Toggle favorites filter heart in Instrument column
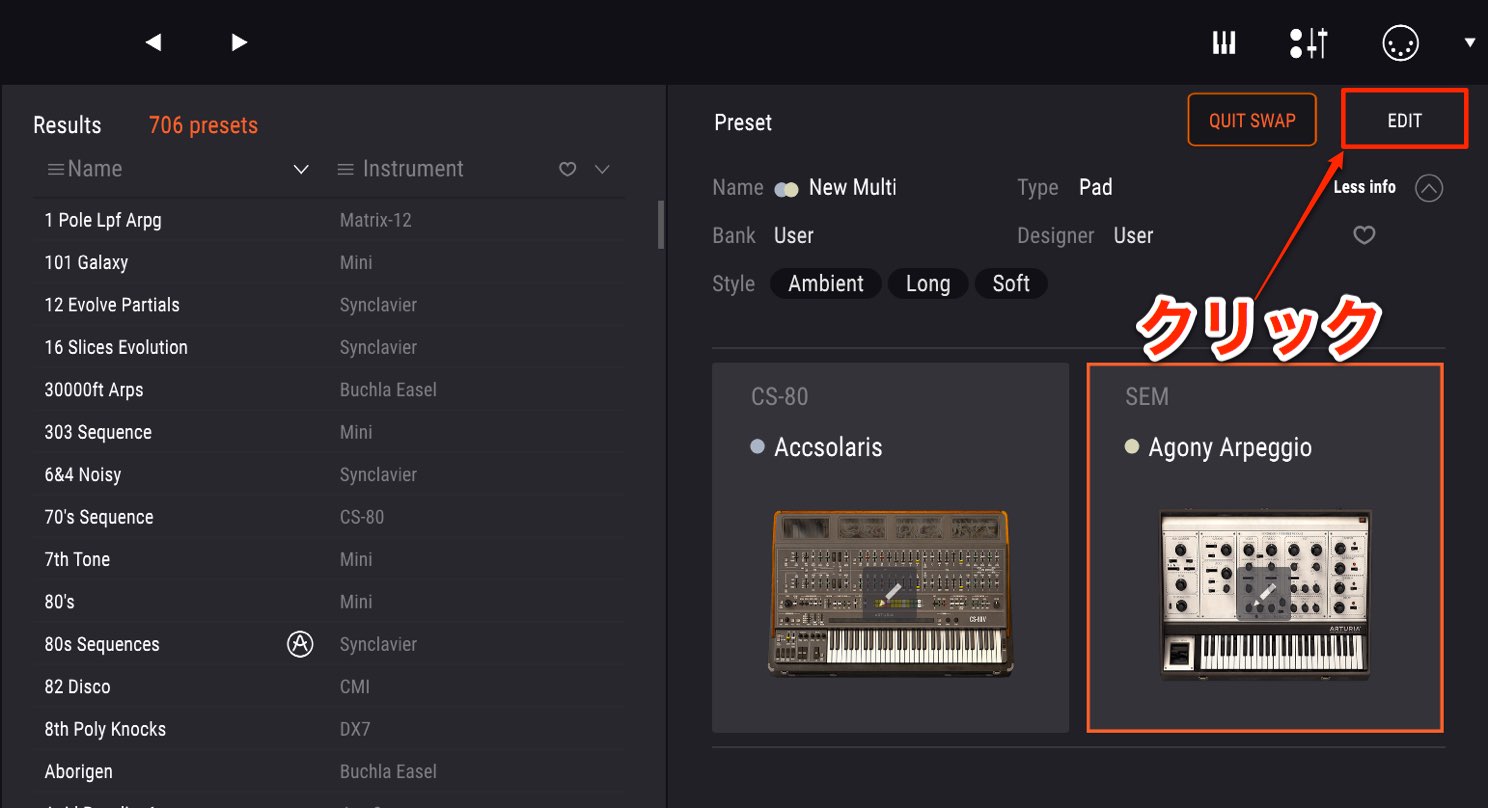This screenshot has width=1488, height=808. (x=567, y=170)
